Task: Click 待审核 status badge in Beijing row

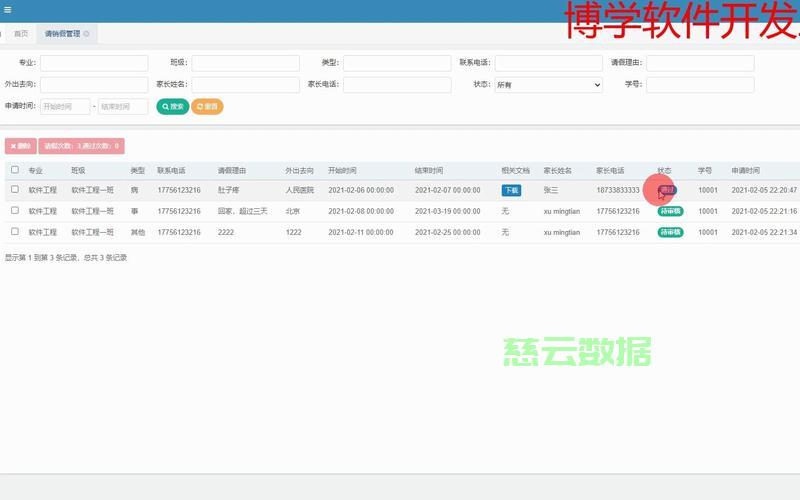Action: (670, 211)
